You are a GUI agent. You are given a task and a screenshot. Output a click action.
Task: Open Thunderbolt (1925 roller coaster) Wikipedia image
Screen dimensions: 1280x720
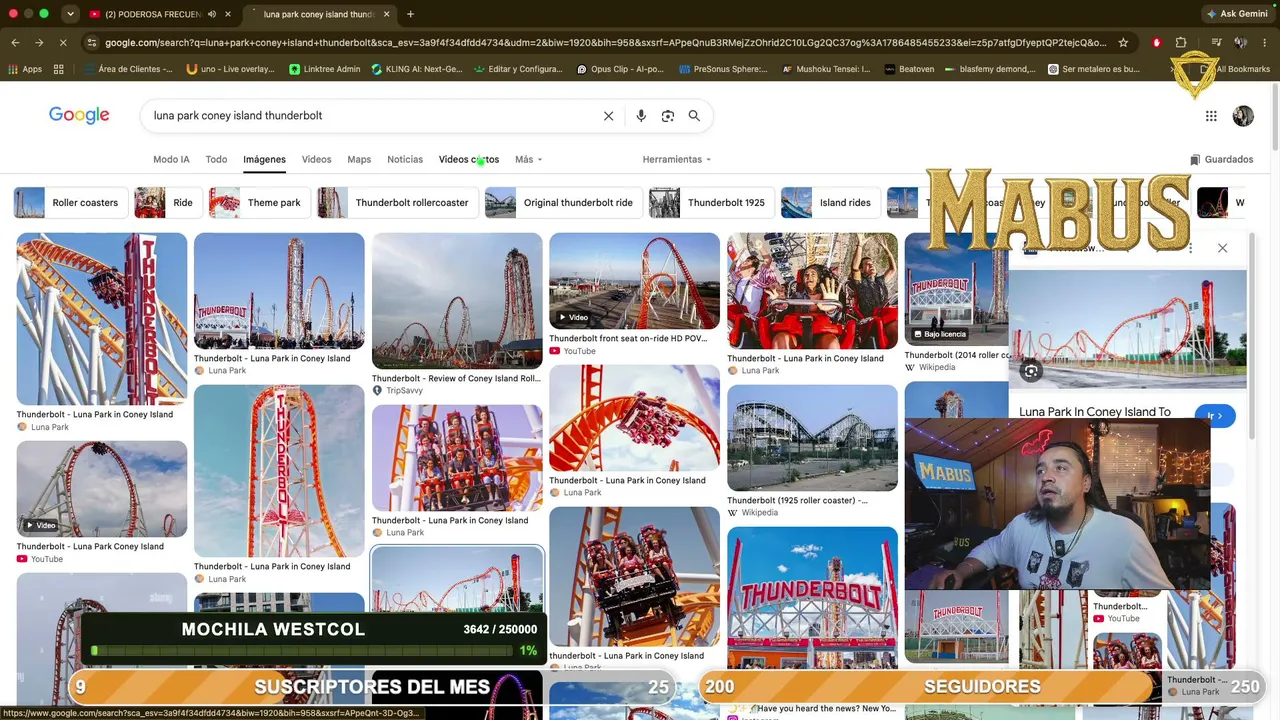812,438
